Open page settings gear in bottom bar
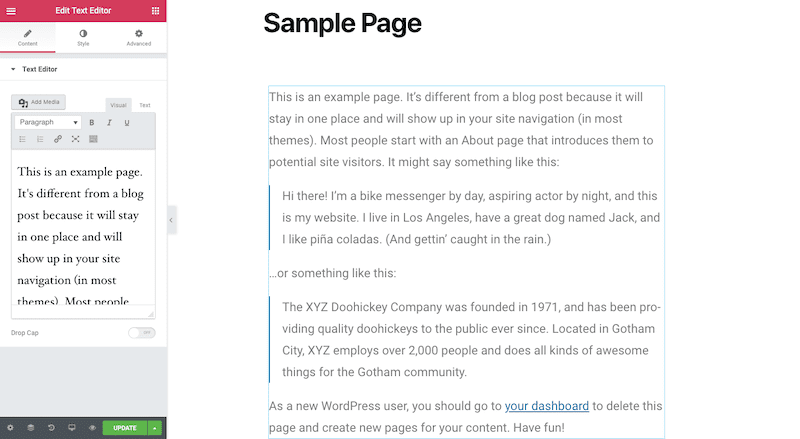This screenshot has width=800, height=439. (10, 428)
